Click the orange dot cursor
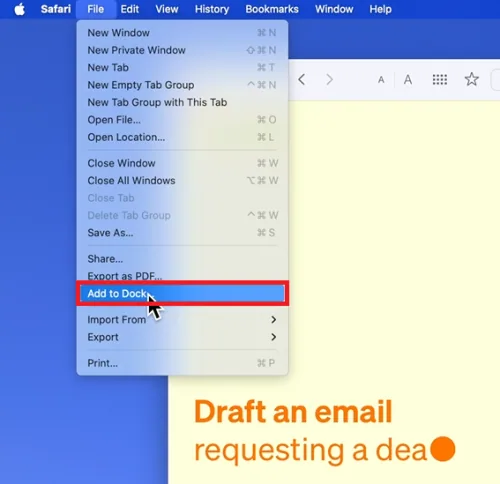The image size is (500, 484). (x=442, y=449)
